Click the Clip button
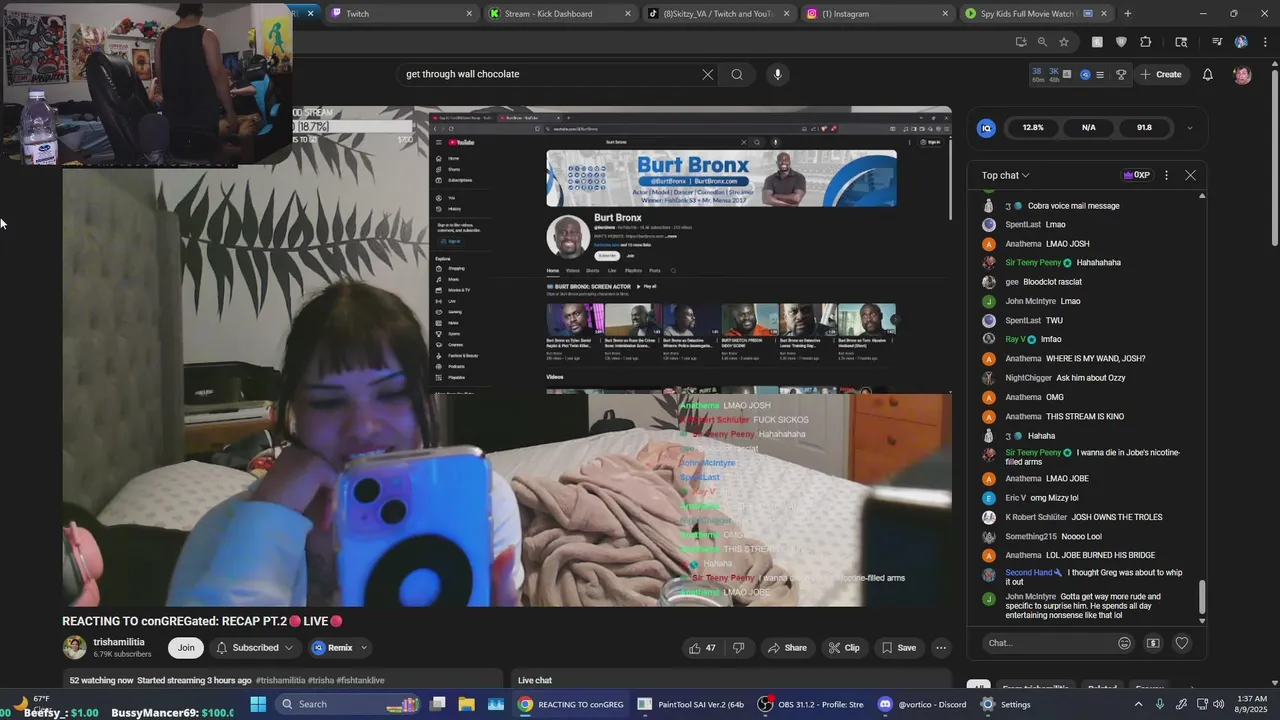Viewport: 1280px width, 720px height. [x=844, y=648]
